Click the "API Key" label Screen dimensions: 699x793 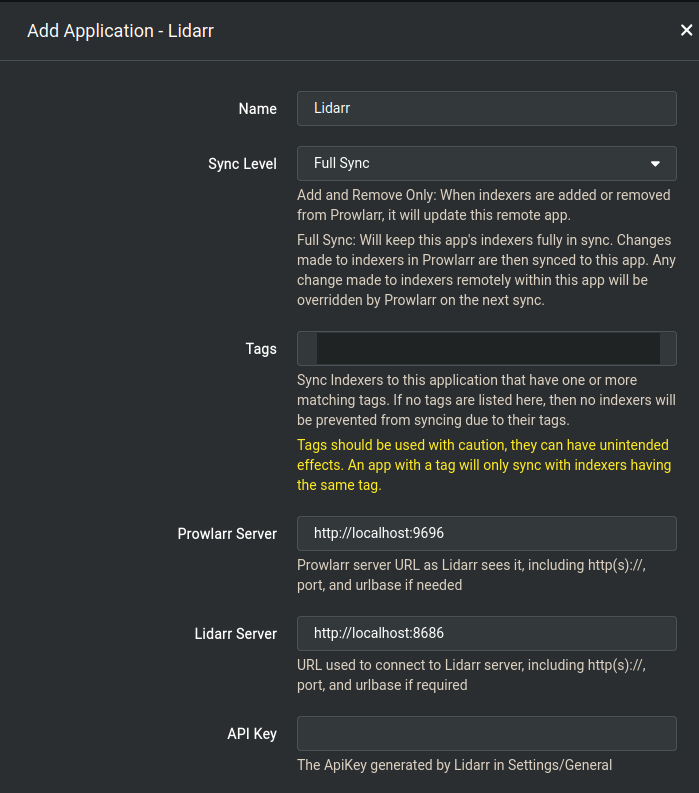tap(252, 734)
